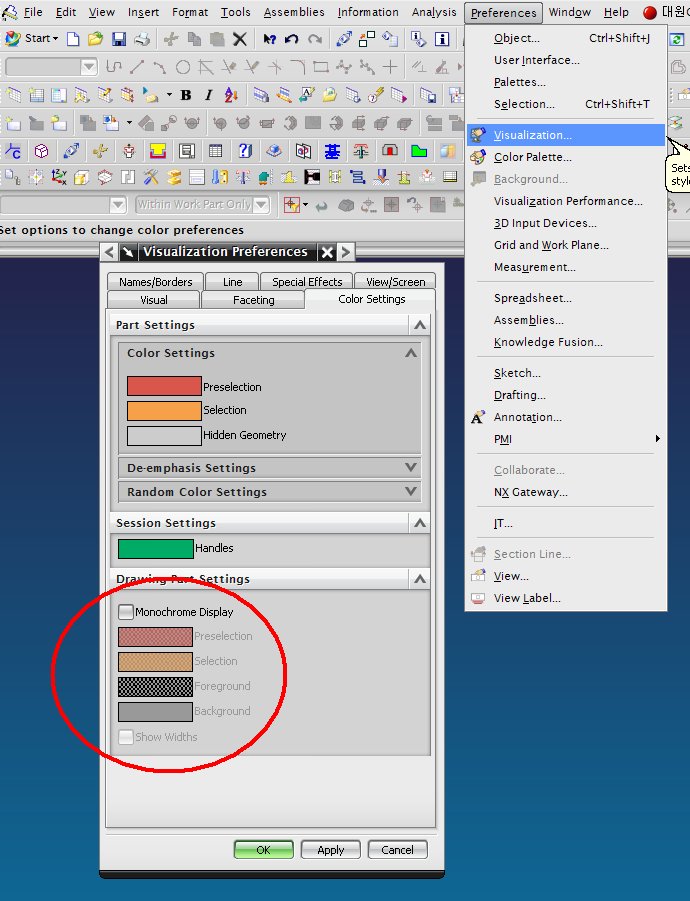
Task: Click the OK button
Action: pyautogui.click(x=263, y=850)
